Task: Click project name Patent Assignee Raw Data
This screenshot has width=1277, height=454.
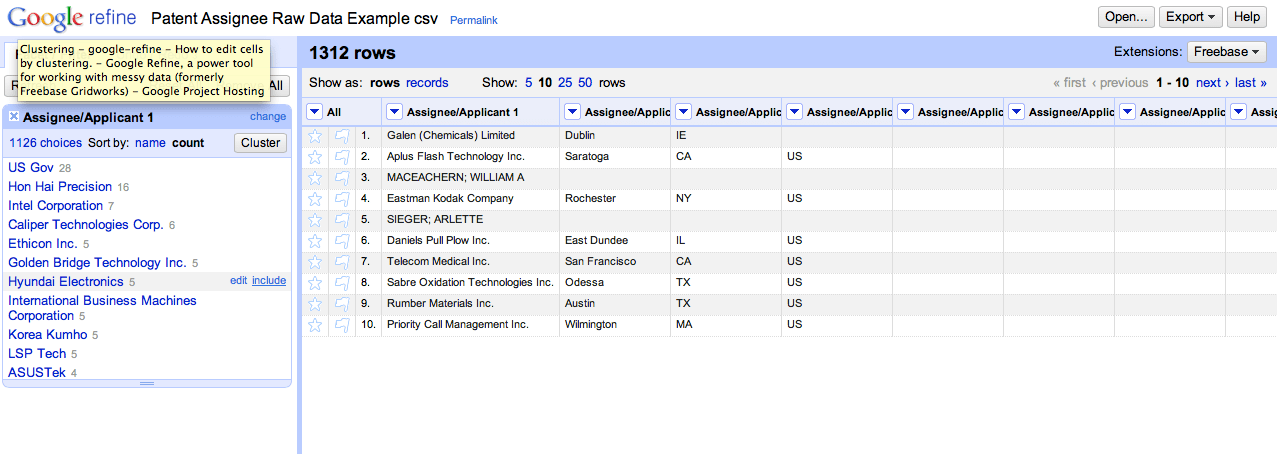Action: coord(294,18)
